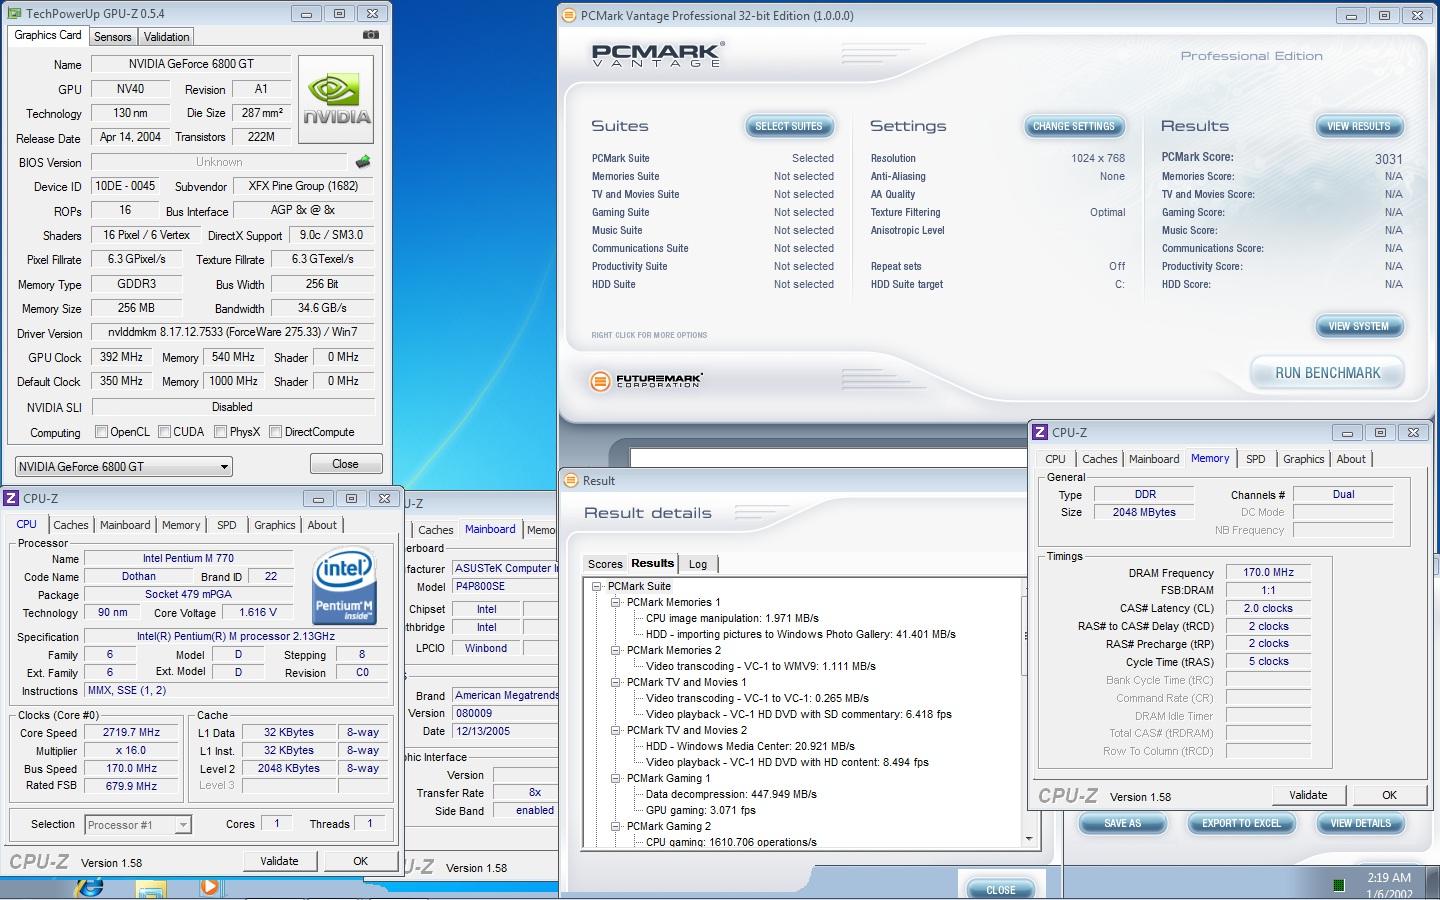Open the SPD tab in CPU-Z Memory window

click(x=1255, y=459)
